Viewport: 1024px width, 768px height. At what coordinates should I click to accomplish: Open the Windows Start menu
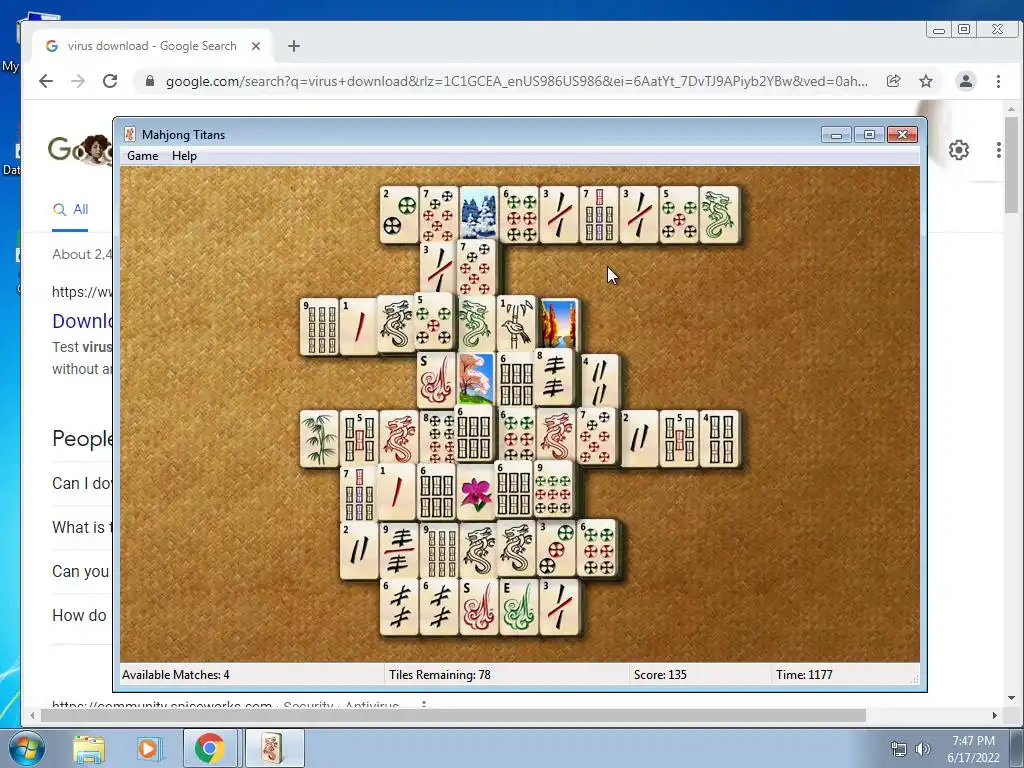point(27,748)
